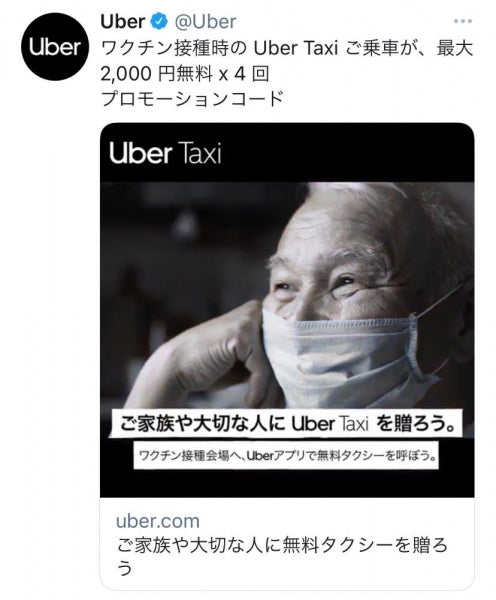Click the masked elderly man photo
This screenshot has height=600, width=496.
click(287, 295)
